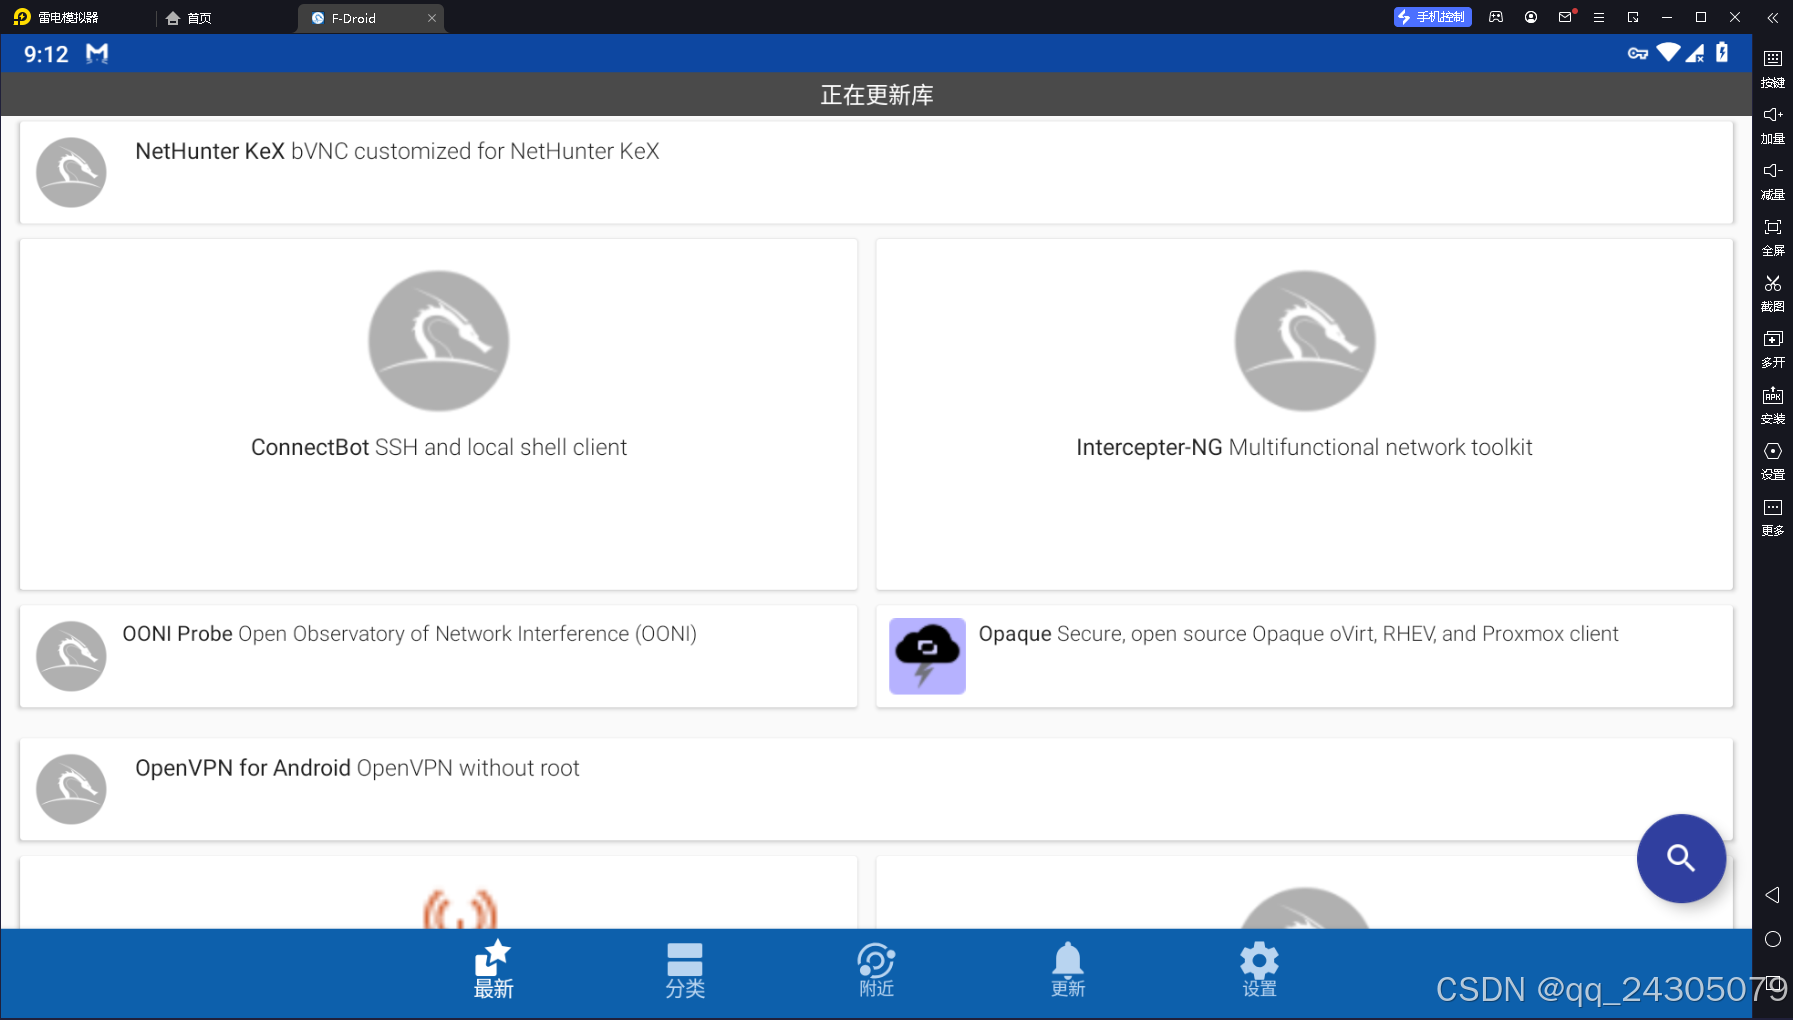Image resolution: width=1793 pixels, height=1020 pixels.
Task: Take a 截图 screenshot with scissors icon
Action: [x=1773, y=292]
